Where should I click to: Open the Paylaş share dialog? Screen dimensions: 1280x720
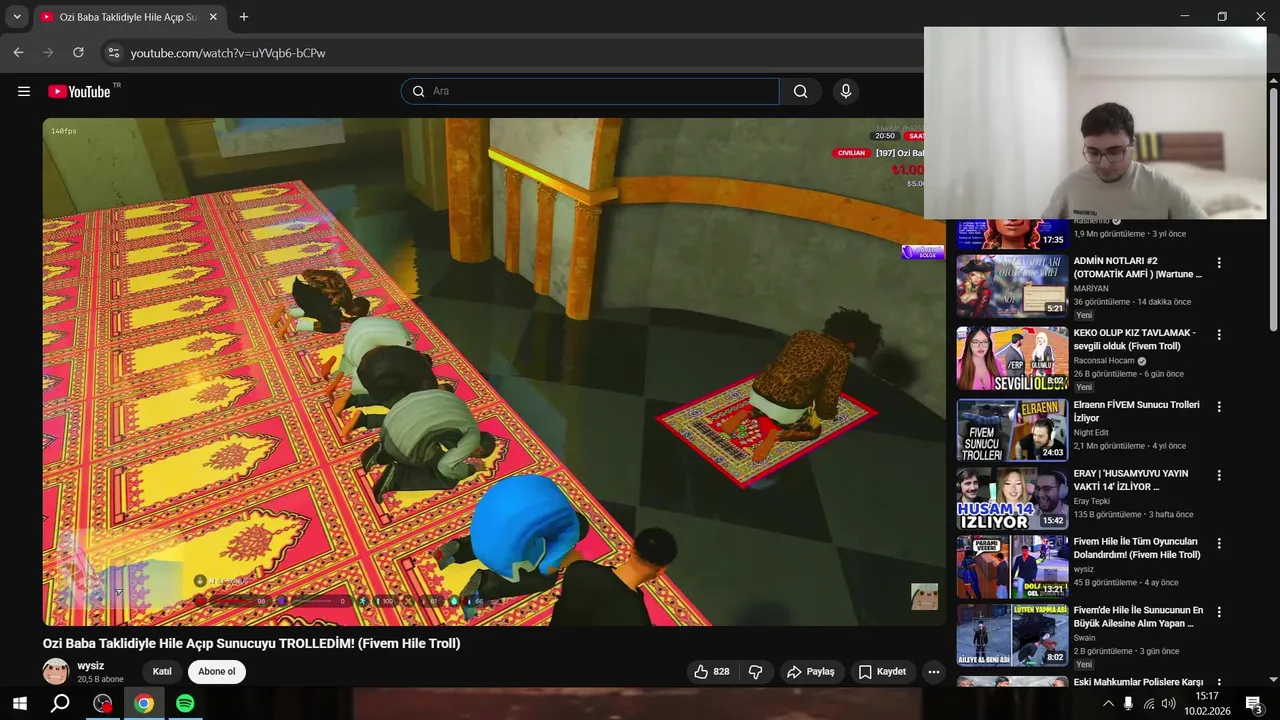(x=811, y=672)
